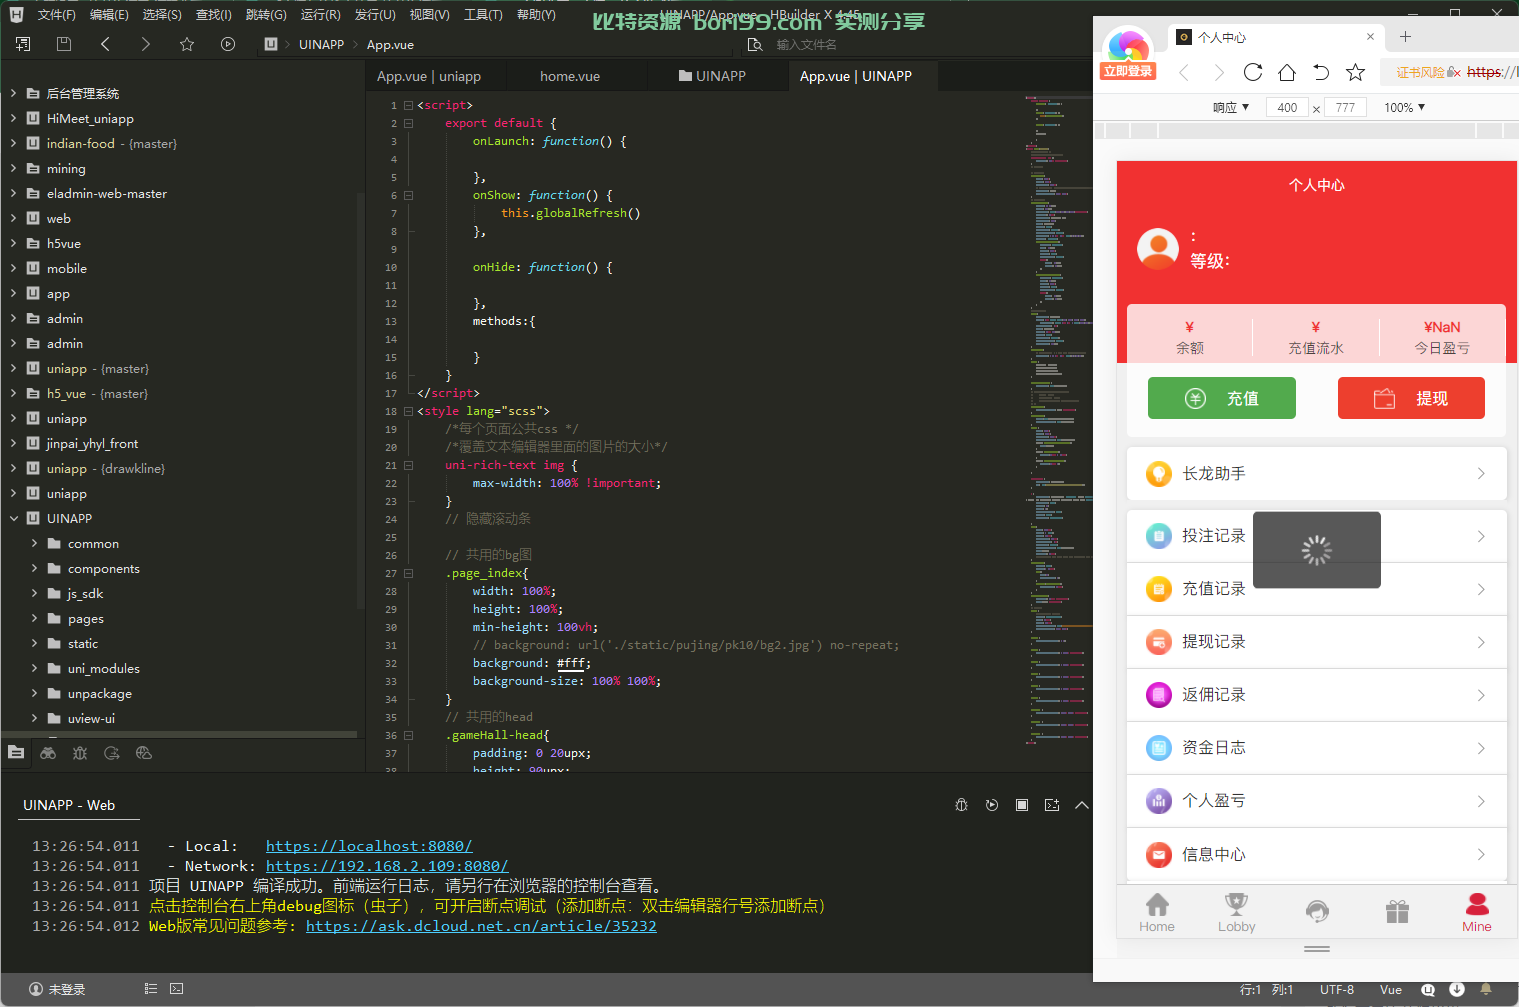The image size is (1519, 1007).
Task: Open the 100% zoom dropdown in browser
Action: [x=1404, y=107]
